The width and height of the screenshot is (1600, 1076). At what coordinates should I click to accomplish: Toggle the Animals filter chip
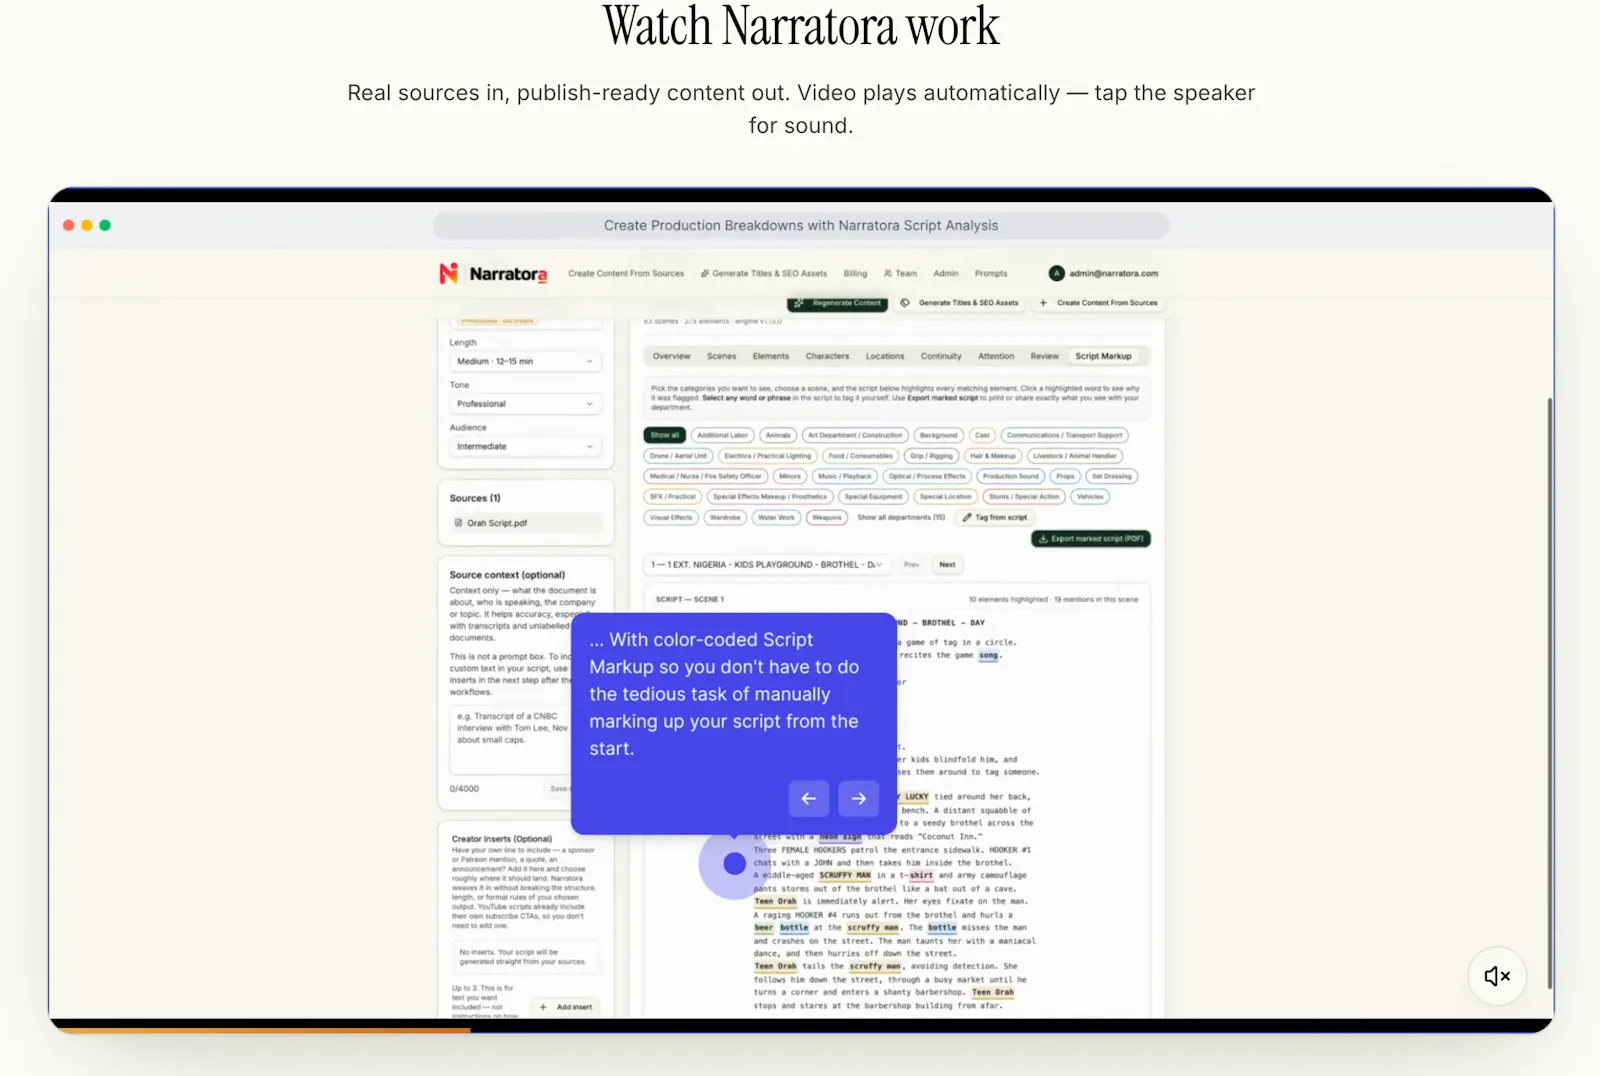(778, 435)
